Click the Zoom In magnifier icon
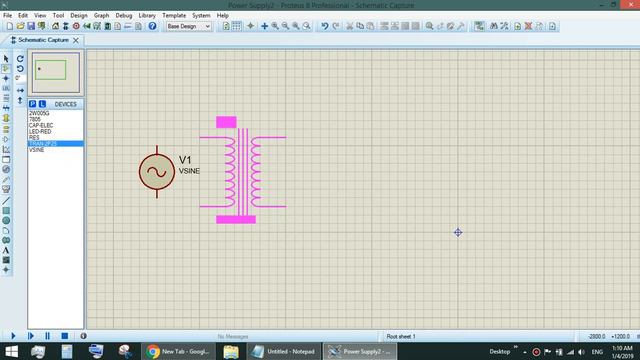640x360 pixels. coord(276,26)
